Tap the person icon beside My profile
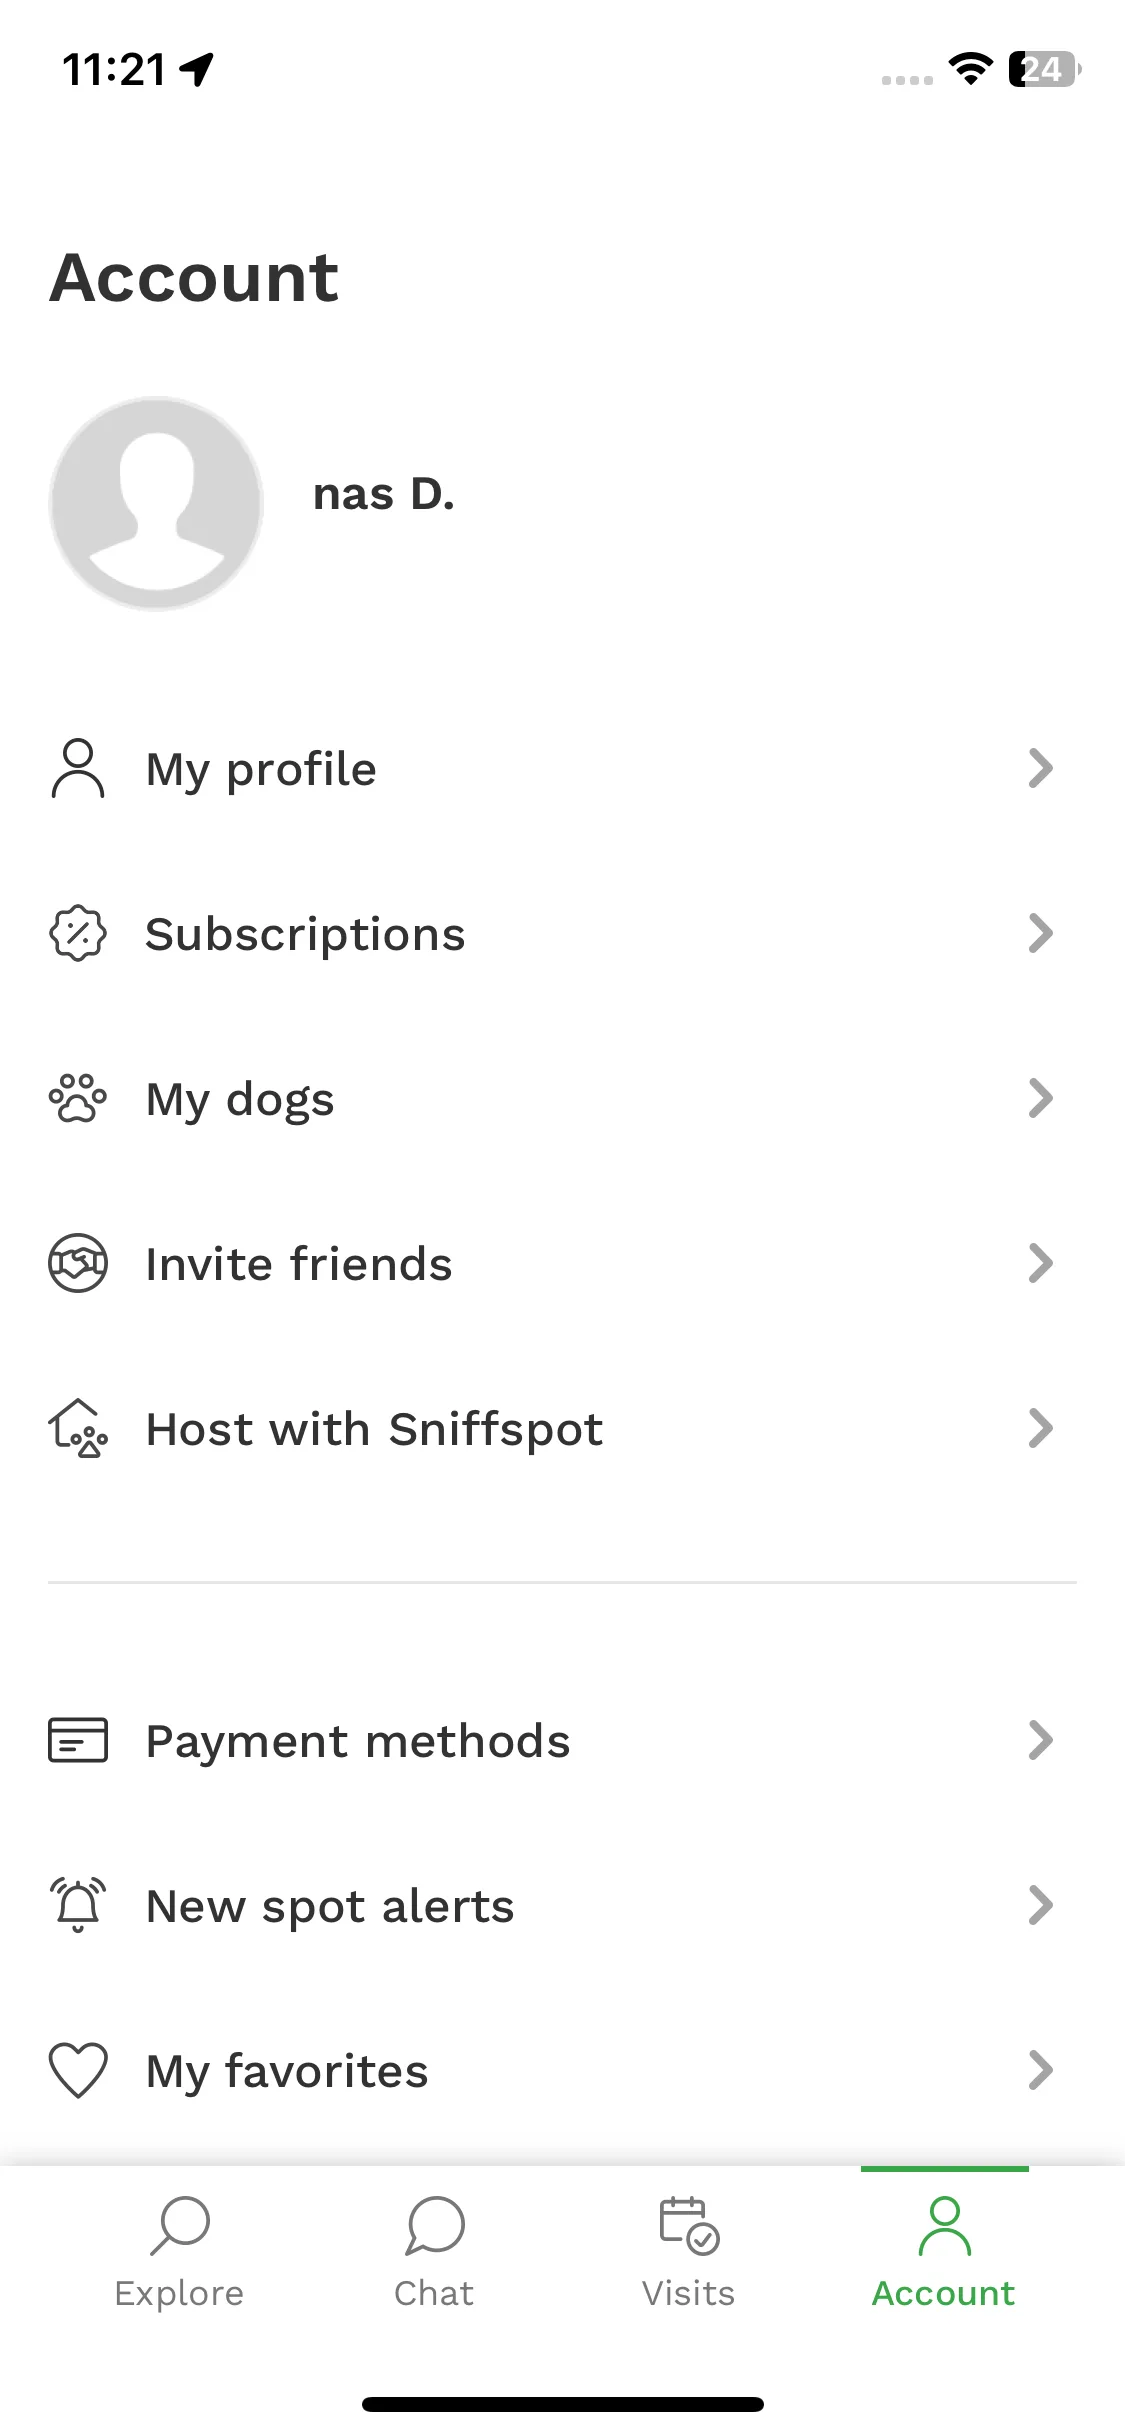The image size is (1125, 2436). coord(78,768)
